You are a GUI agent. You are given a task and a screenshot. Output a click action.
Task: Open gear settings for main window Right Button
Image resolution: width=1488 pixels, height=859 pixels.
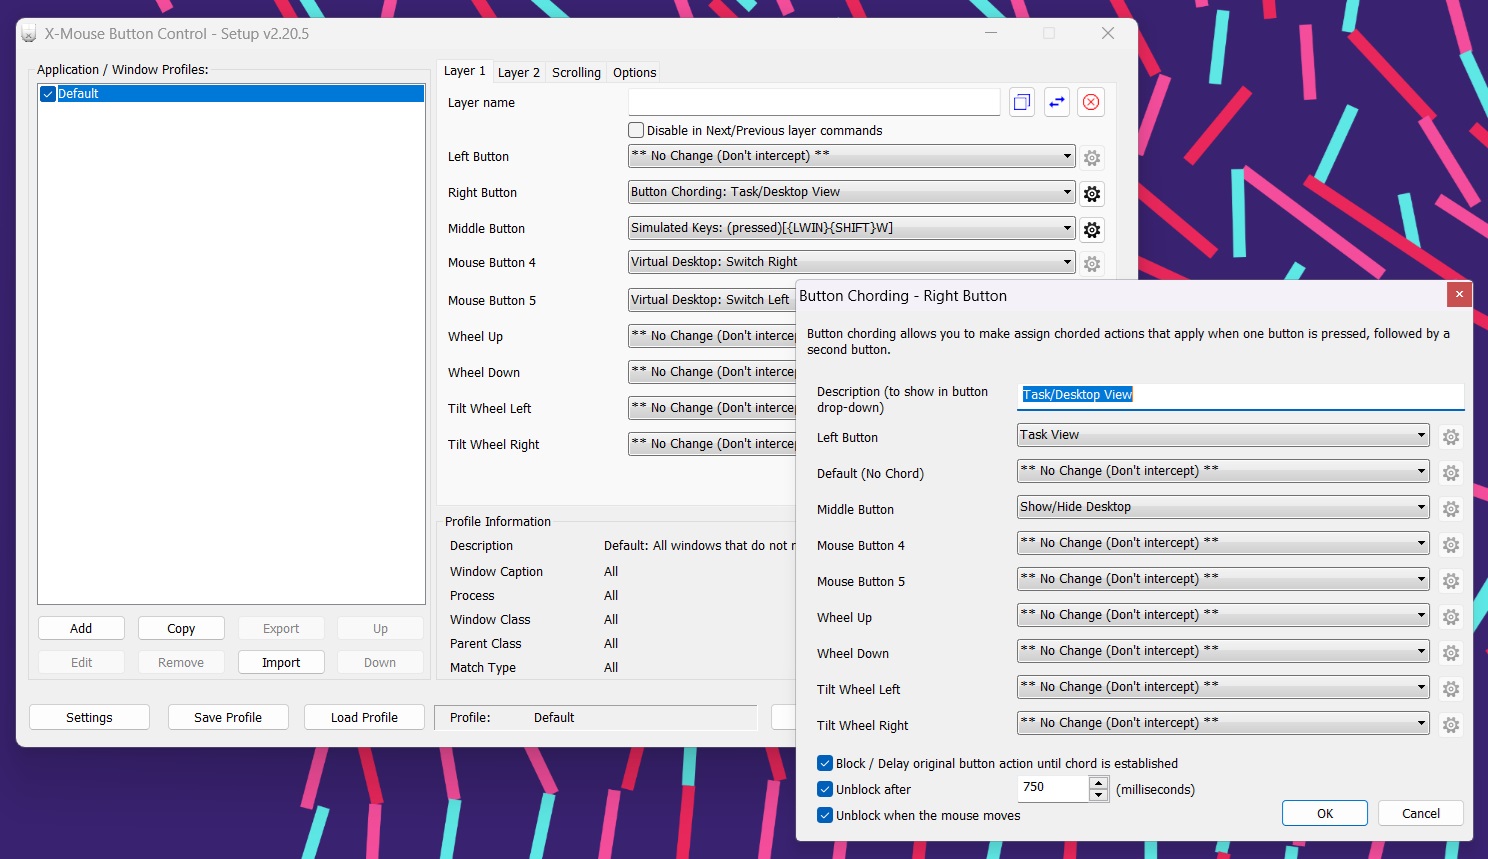click(x=1092, y=194)
